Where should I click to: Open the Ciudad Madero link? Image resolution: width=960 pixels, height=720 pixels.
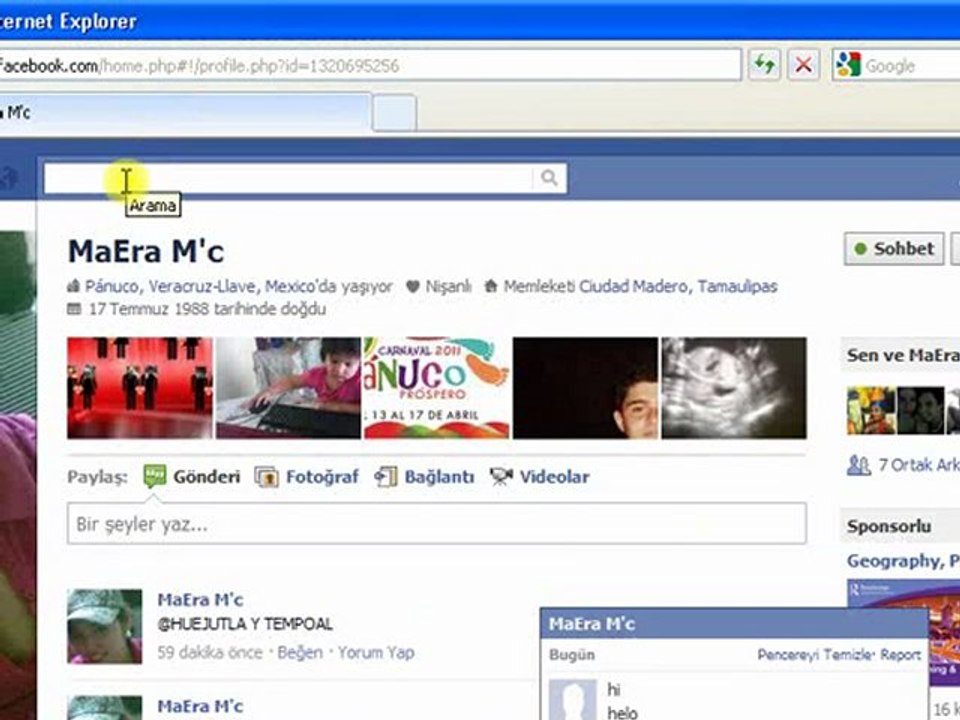click(x=633, y=286)
